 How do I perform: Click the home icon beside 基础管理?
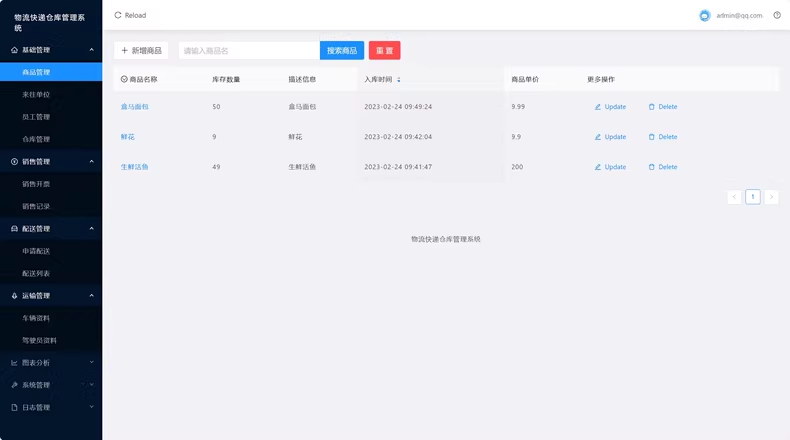coord(14,50)
